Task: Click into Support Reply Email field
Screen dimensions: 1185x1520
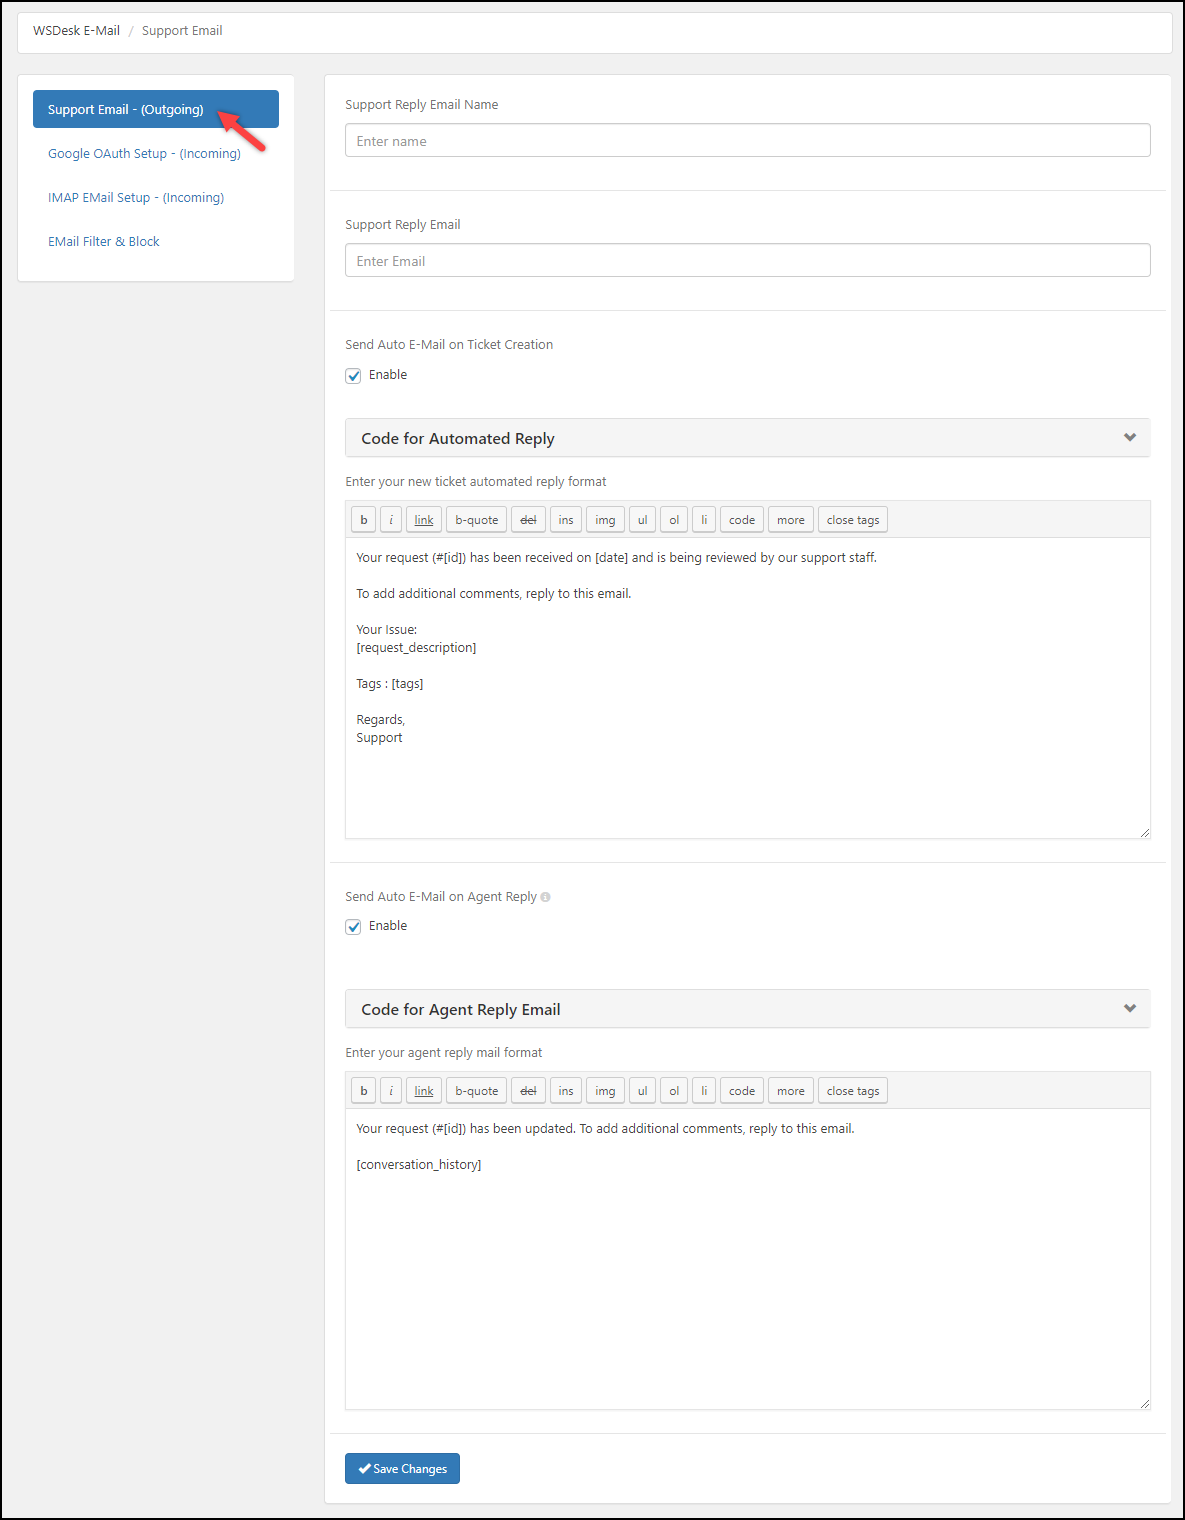Action: click(747, 261)
